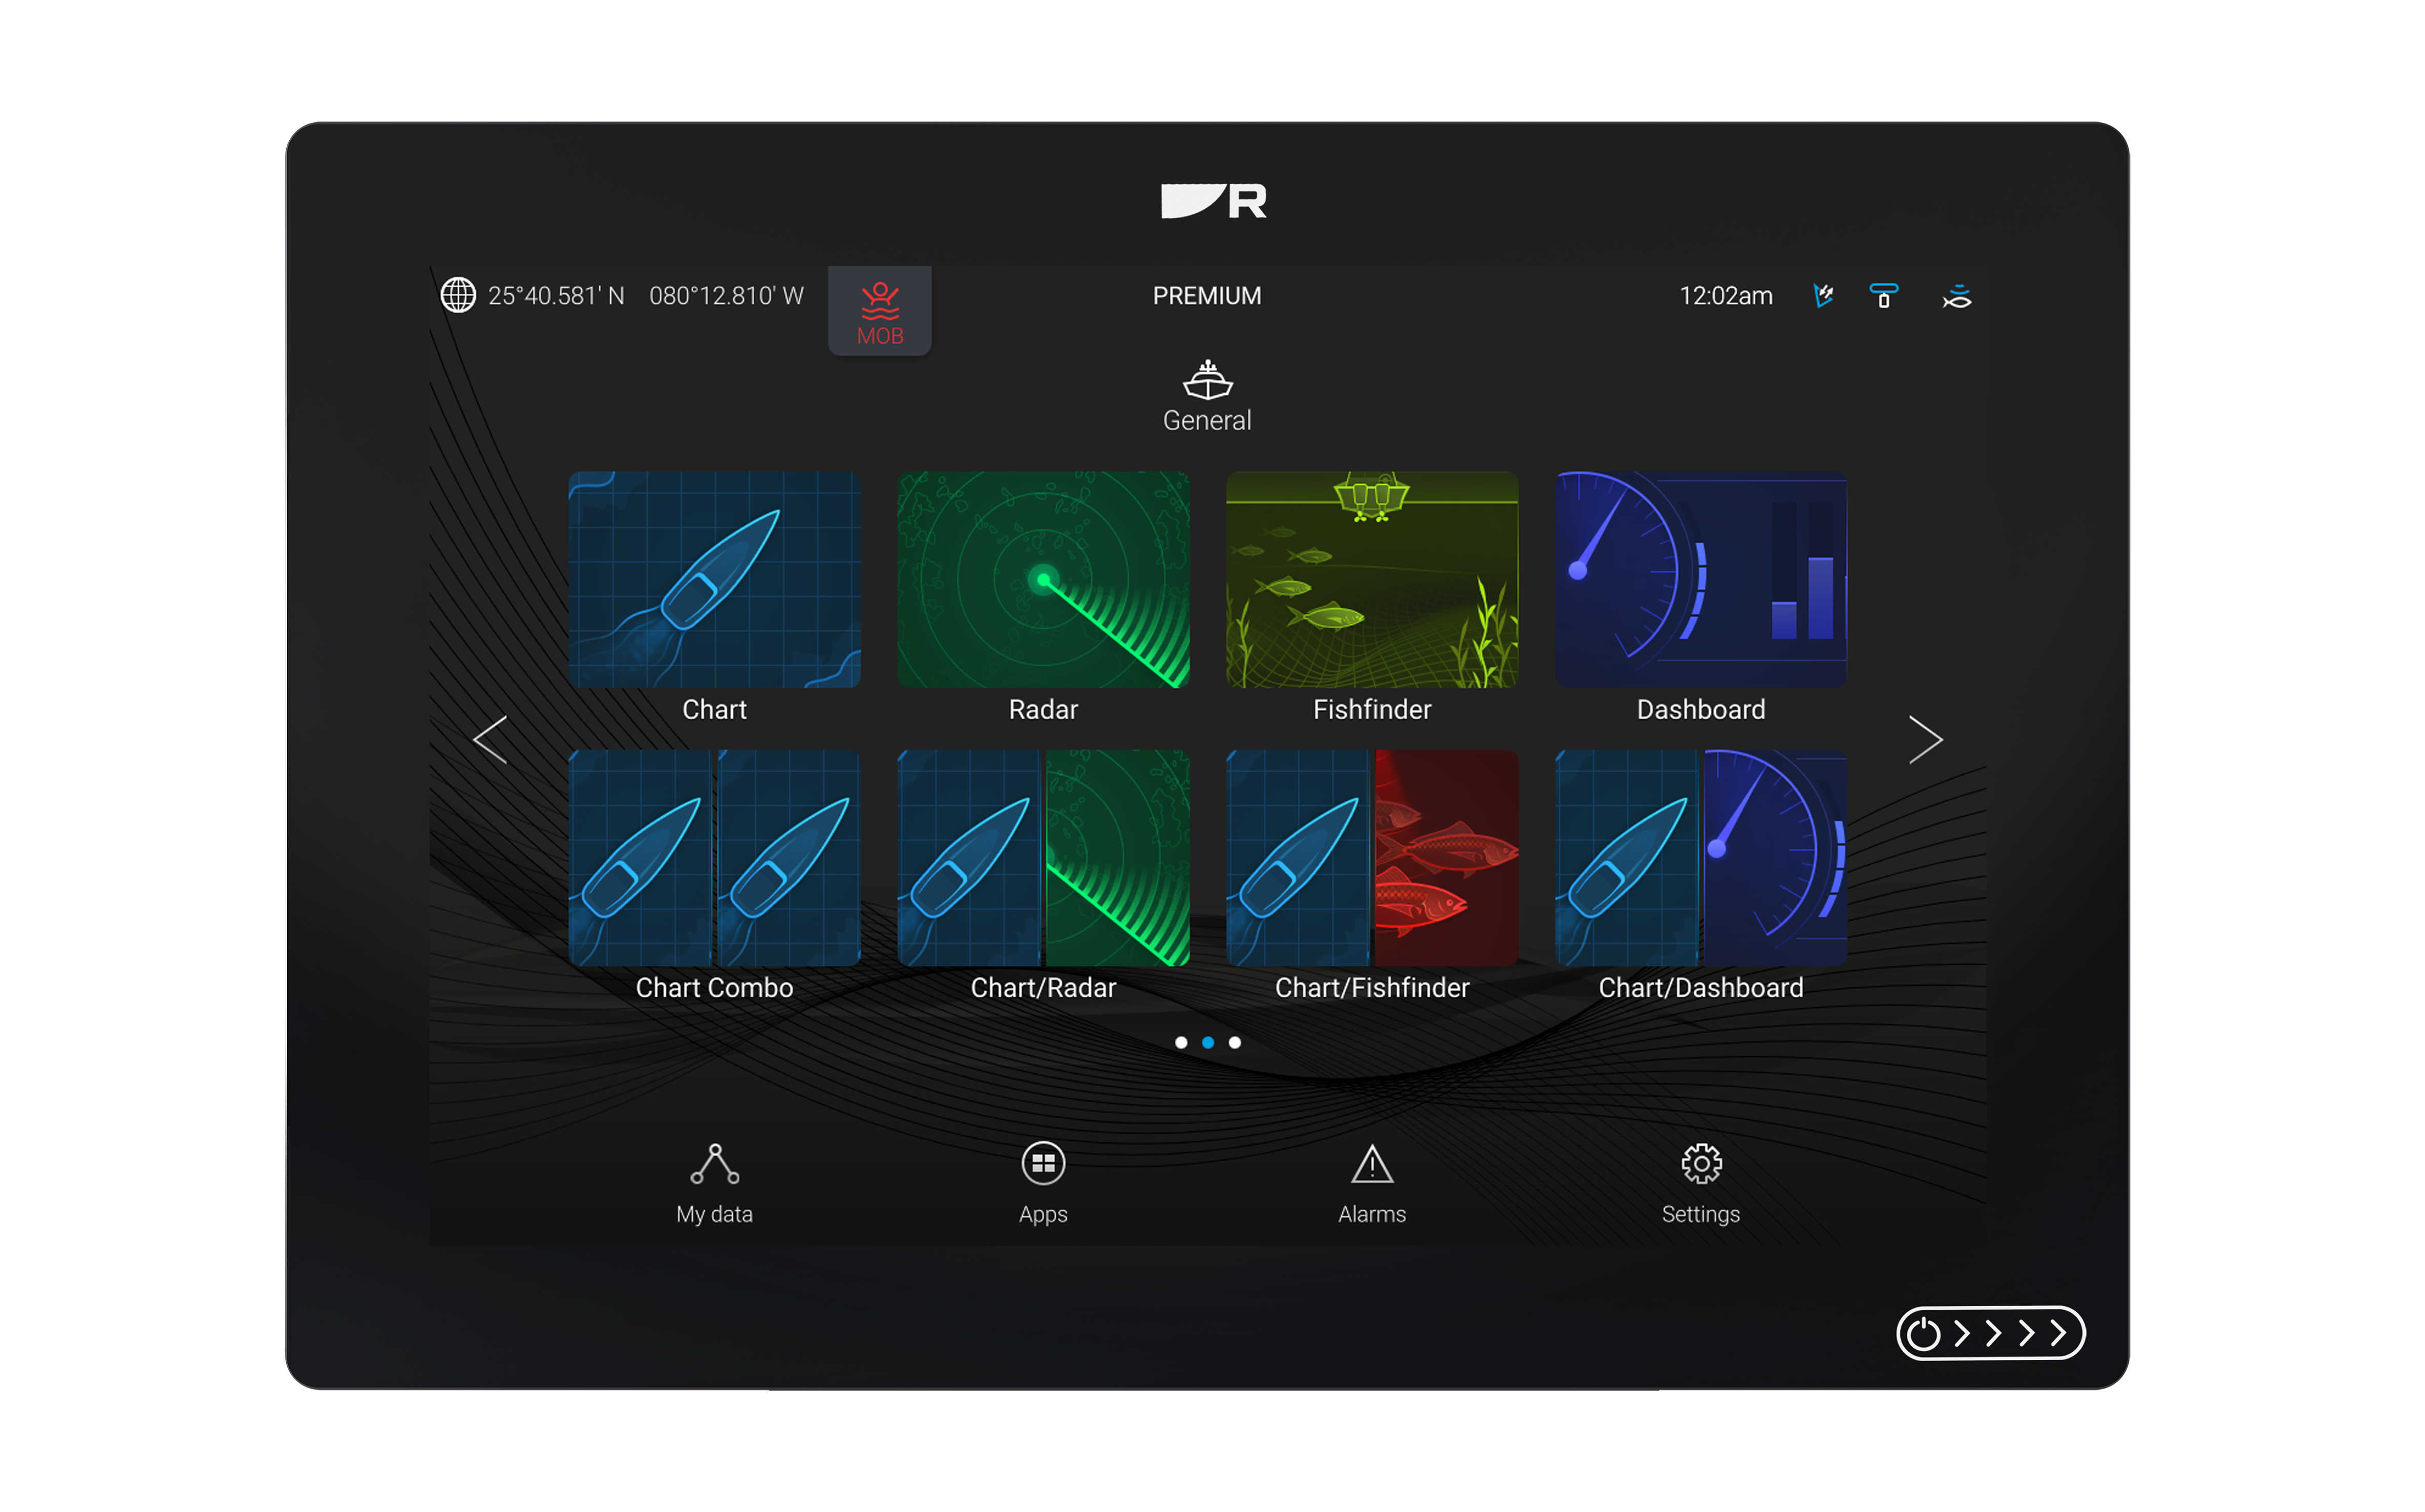
Task: Activate the MOB man overboard button
Action: [880, 311]
